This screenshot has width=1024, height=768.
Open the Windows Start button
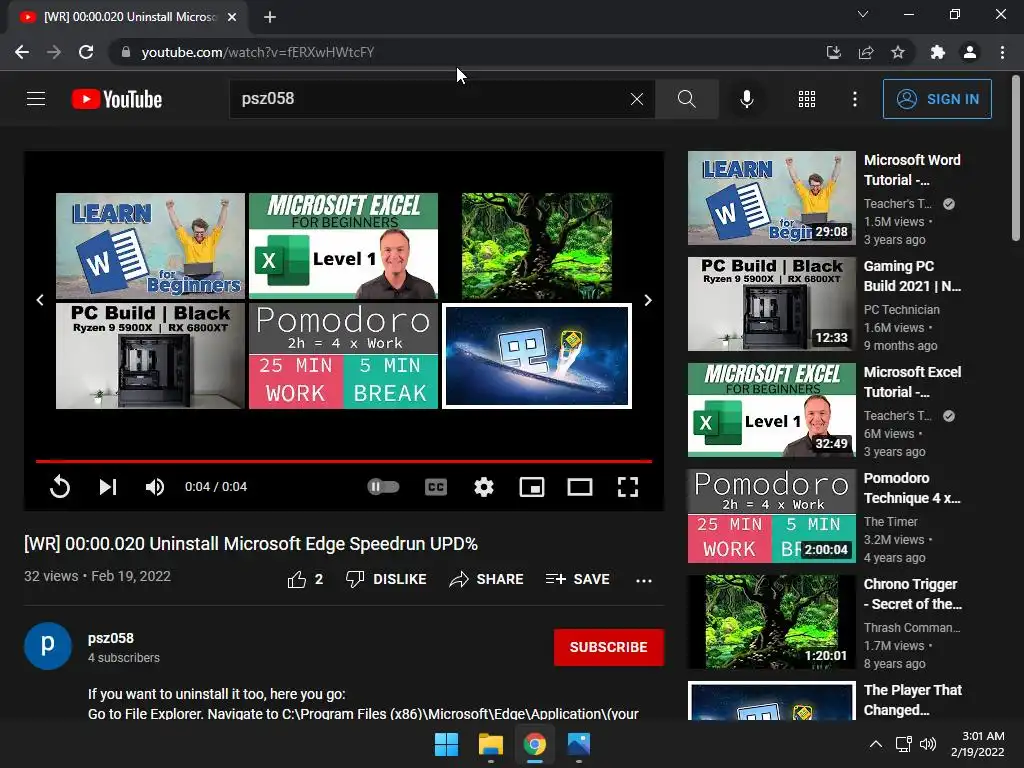point(447,744)
